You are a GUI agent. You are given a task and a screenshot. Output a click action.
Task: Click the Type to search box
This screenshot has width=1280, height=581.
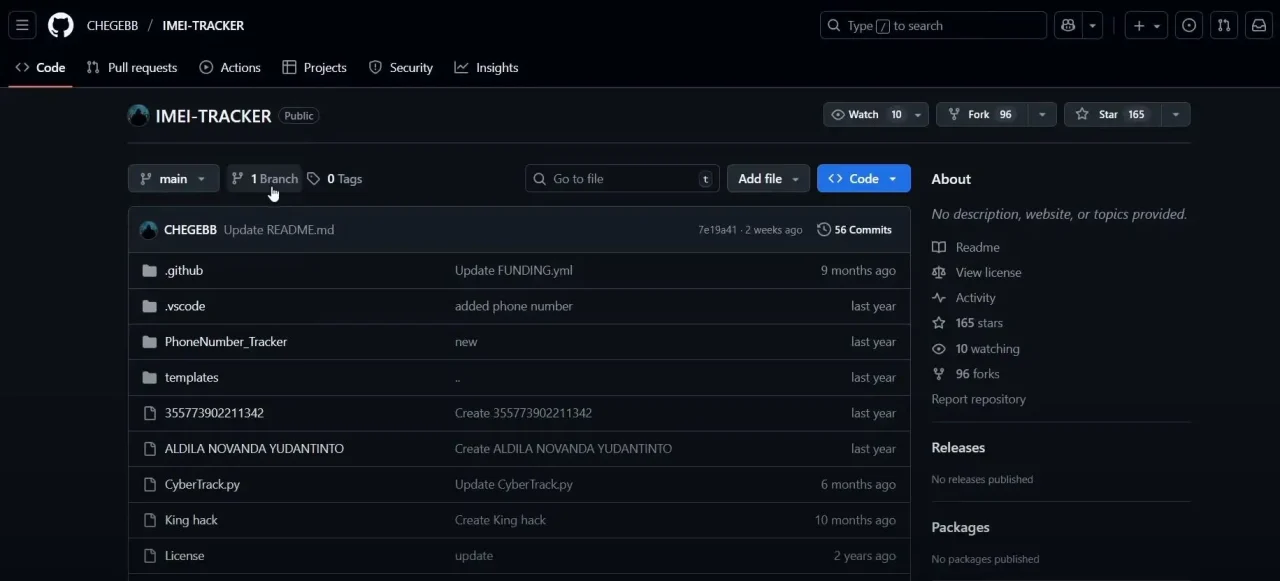tap(933, 25)
